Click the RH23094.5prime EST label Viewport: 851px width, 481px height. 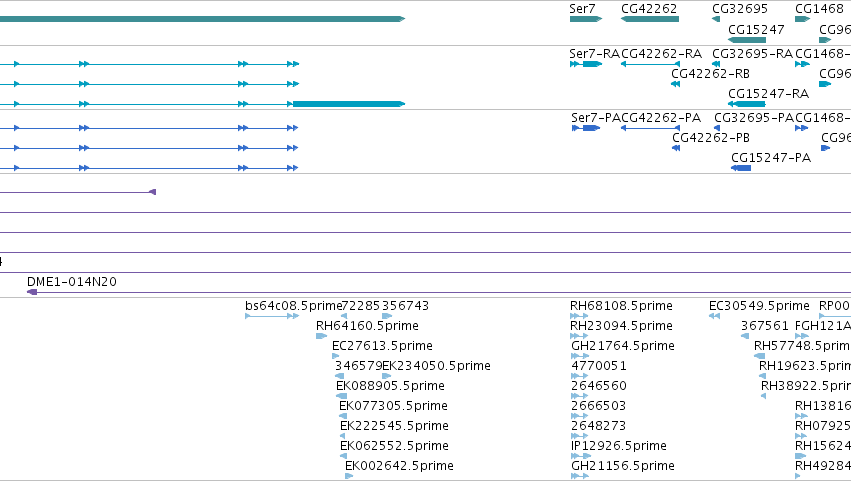pos(621,326)
